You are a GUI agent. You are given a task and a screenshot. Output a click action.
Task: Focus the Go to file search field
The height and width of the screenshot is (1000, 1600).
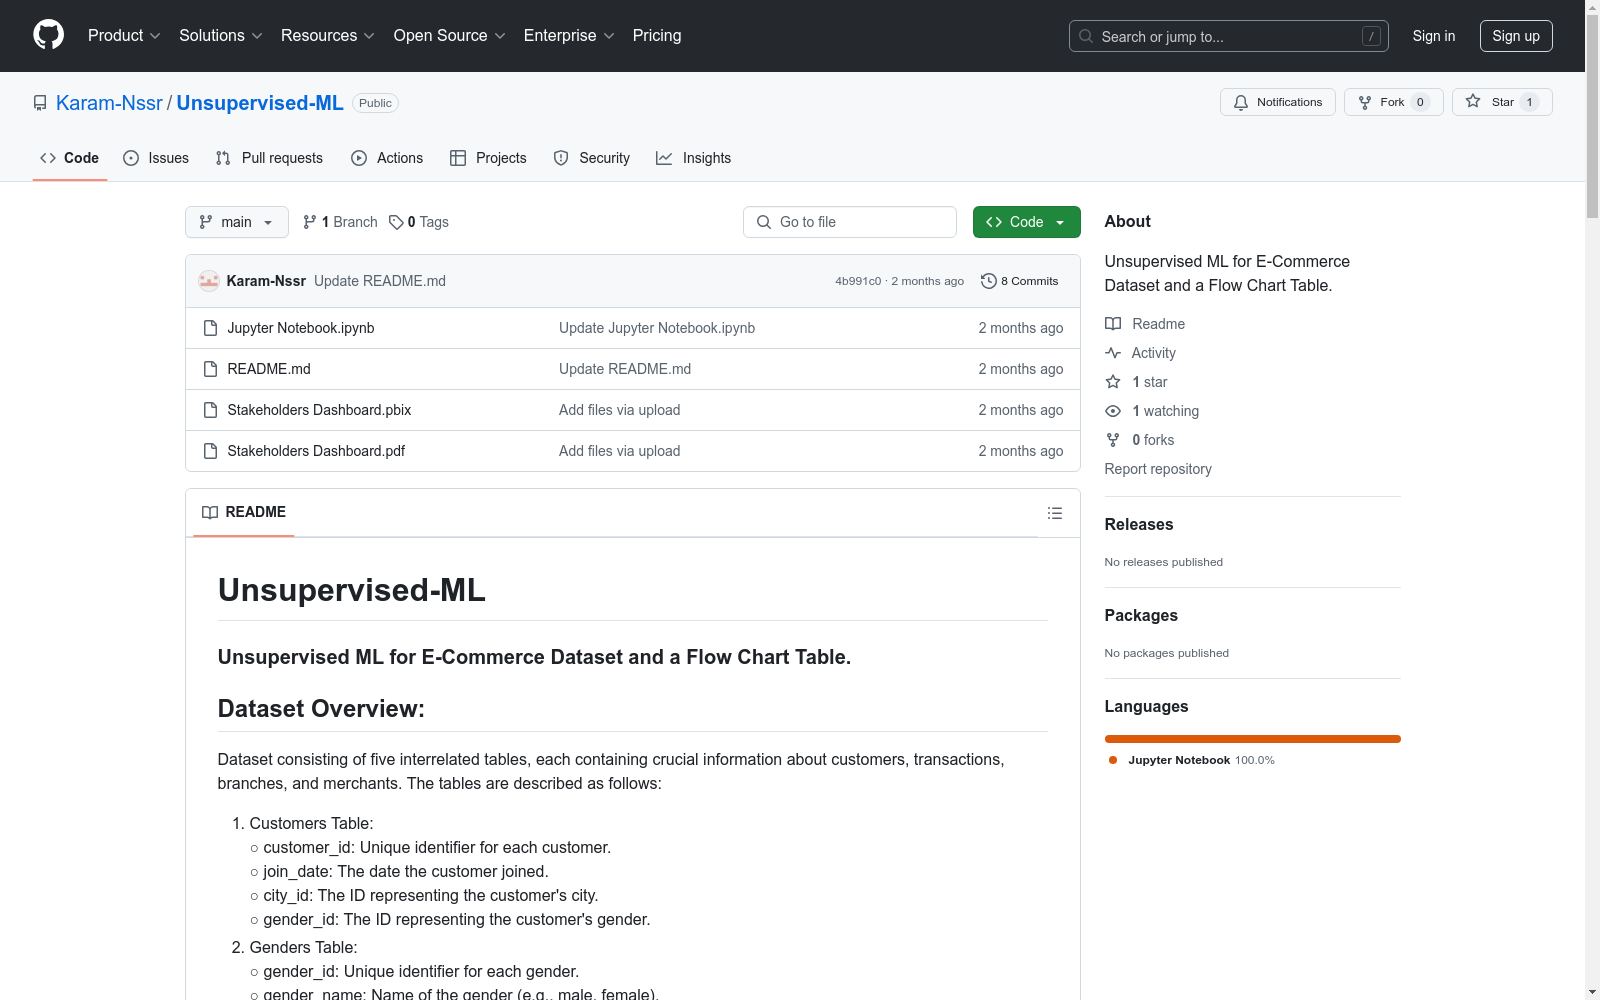click(x=850, y=222)
